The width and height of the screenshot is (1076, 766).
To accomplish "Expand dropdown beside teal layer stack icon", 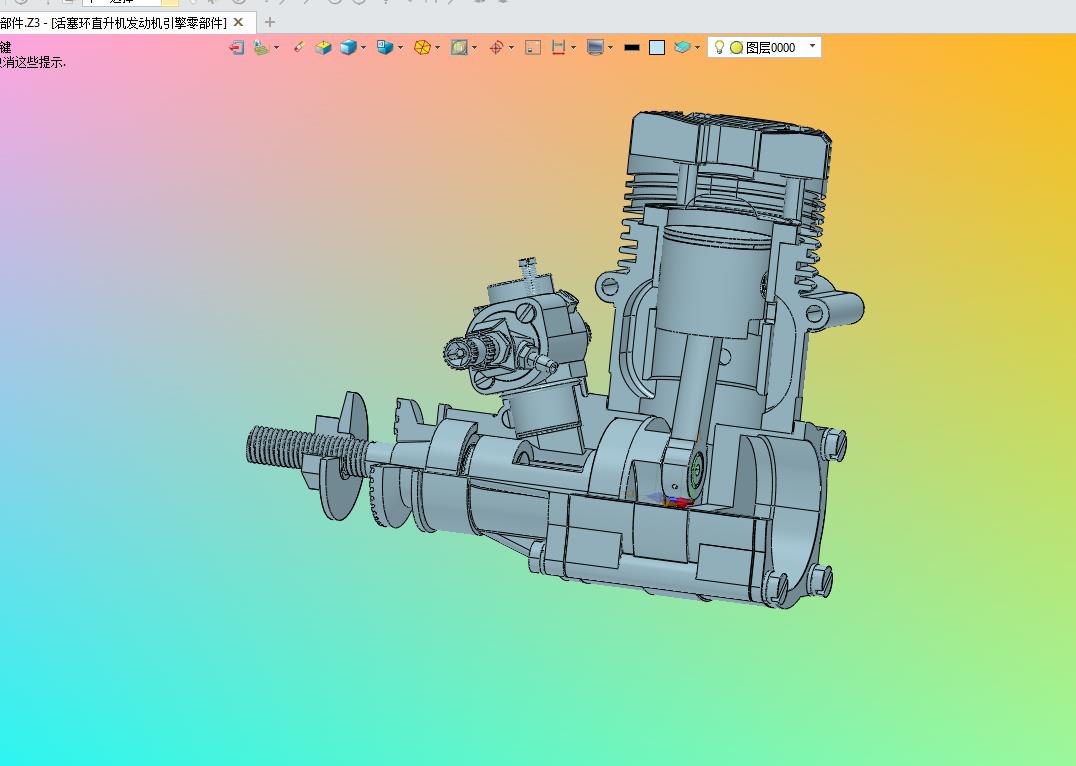I will (x=697, y=47).
